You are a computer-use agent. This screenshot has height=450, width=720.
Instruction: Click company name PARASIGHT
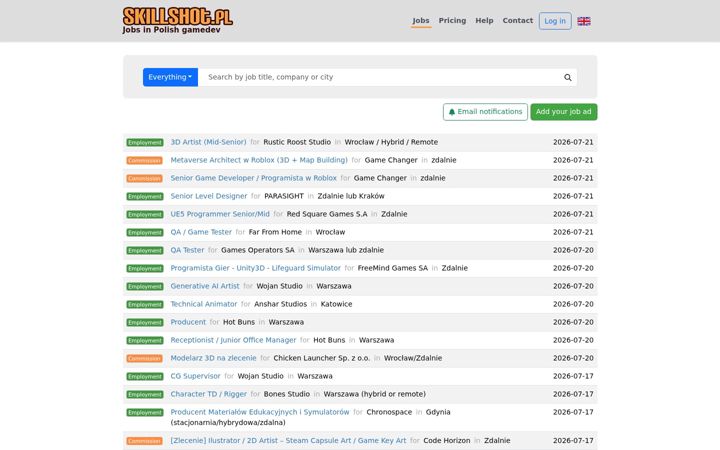point(284,196)
